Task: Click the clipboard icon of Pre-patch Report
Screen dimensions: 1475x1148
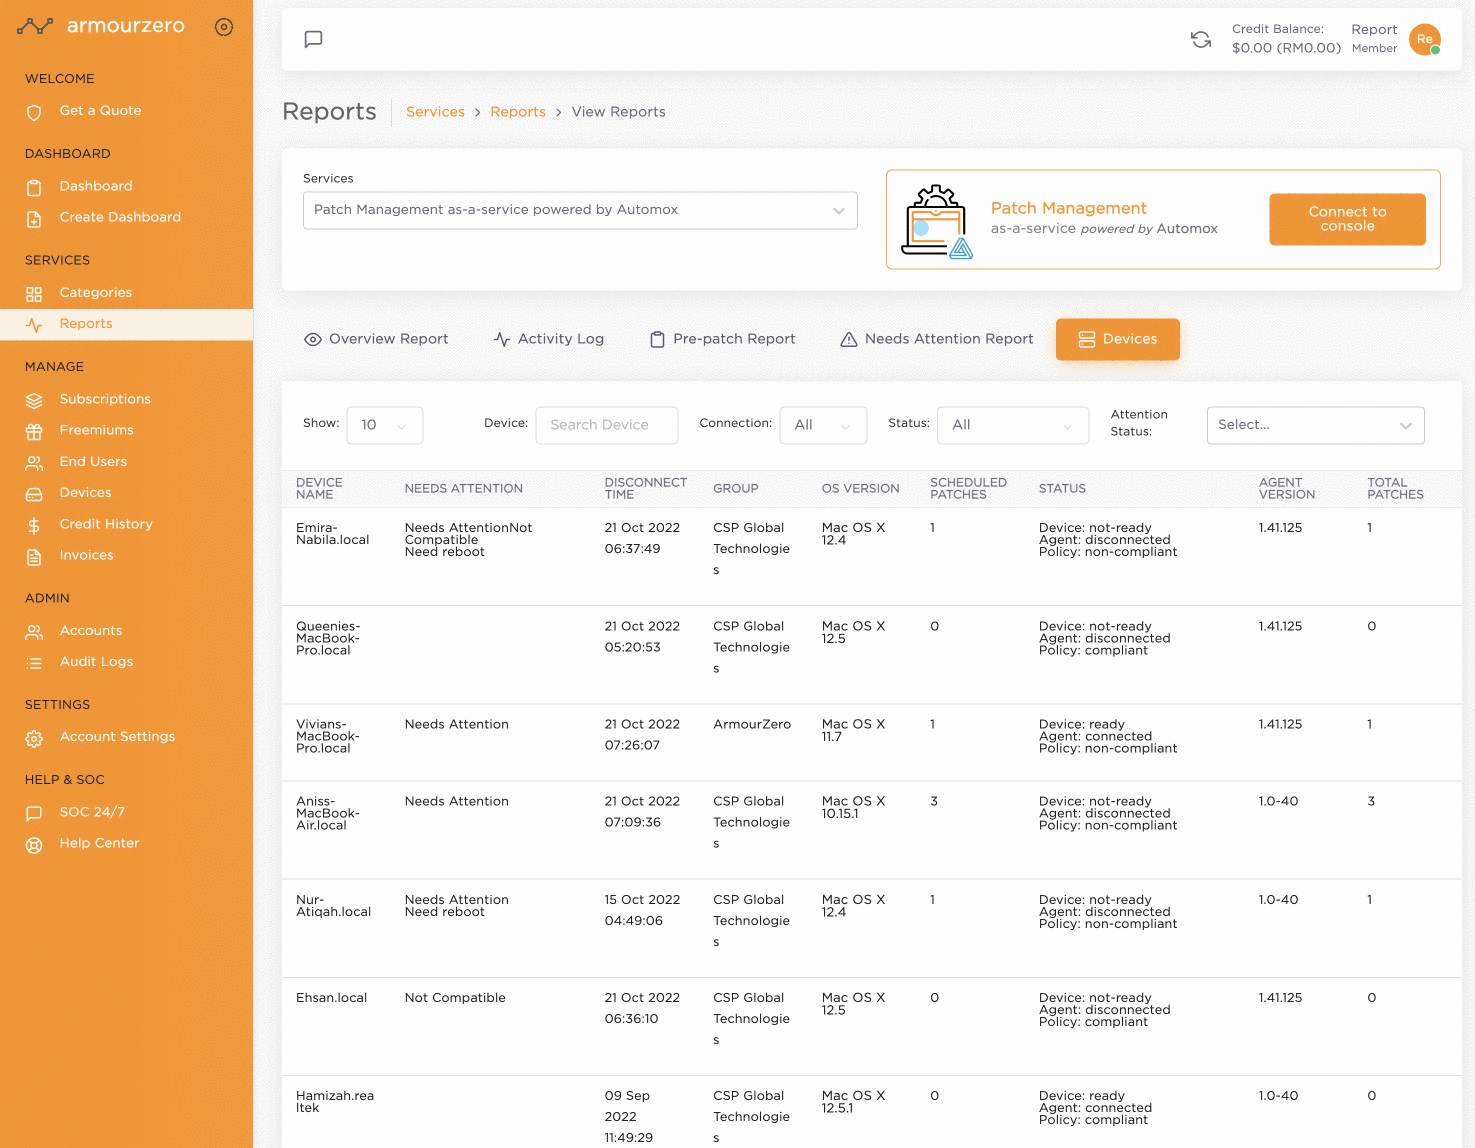Action: click(x=657, y=339)
